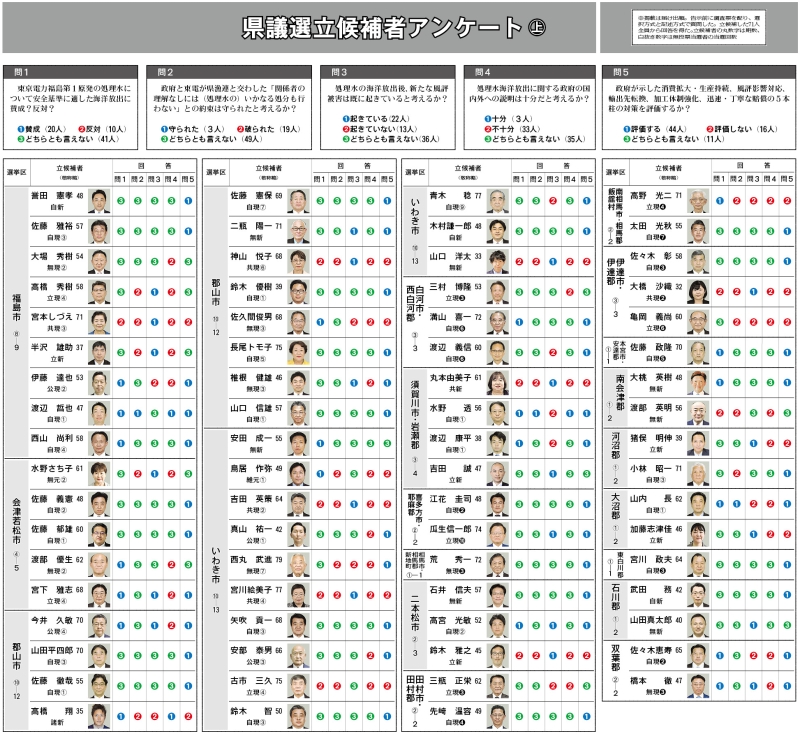Open the photo of 二瓶 陽一

pos(298,231)
